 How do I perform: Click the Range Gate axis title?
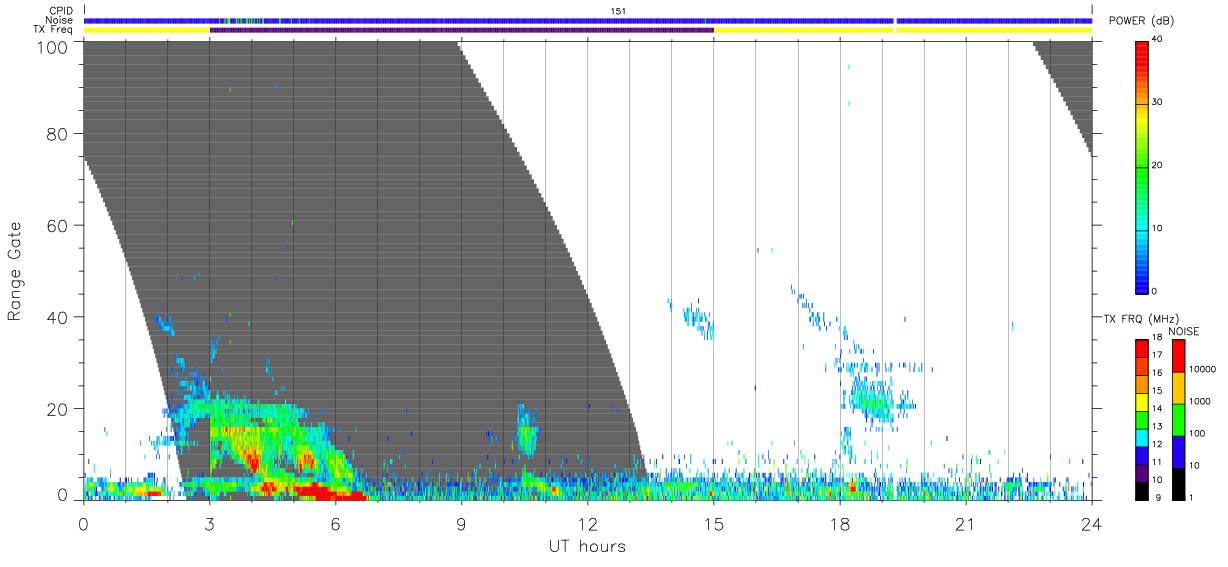click(x=15, y=270)
